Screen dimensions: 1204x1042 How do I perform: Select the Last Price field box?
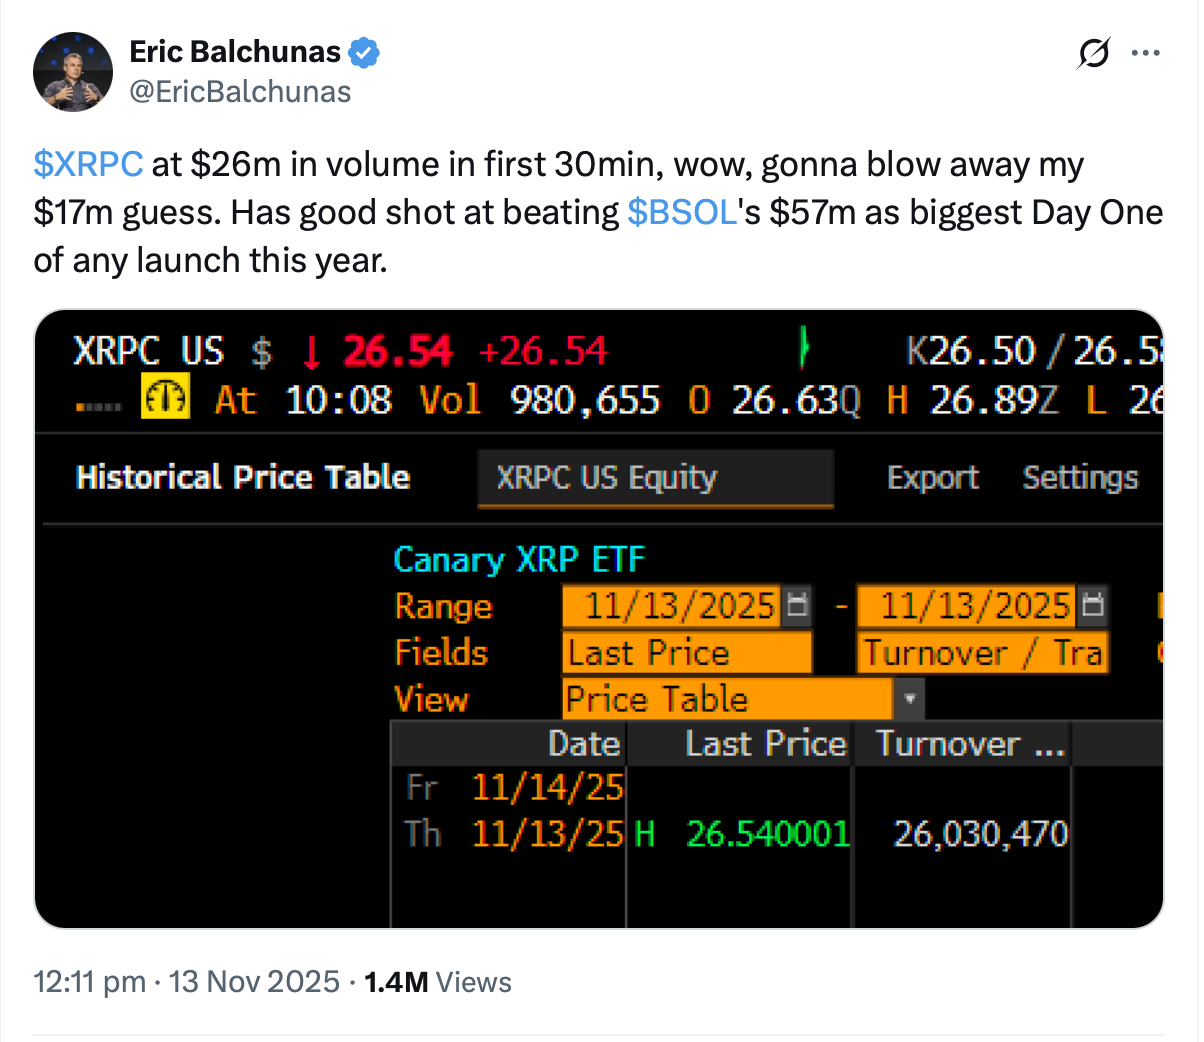[x=687, y=653]
